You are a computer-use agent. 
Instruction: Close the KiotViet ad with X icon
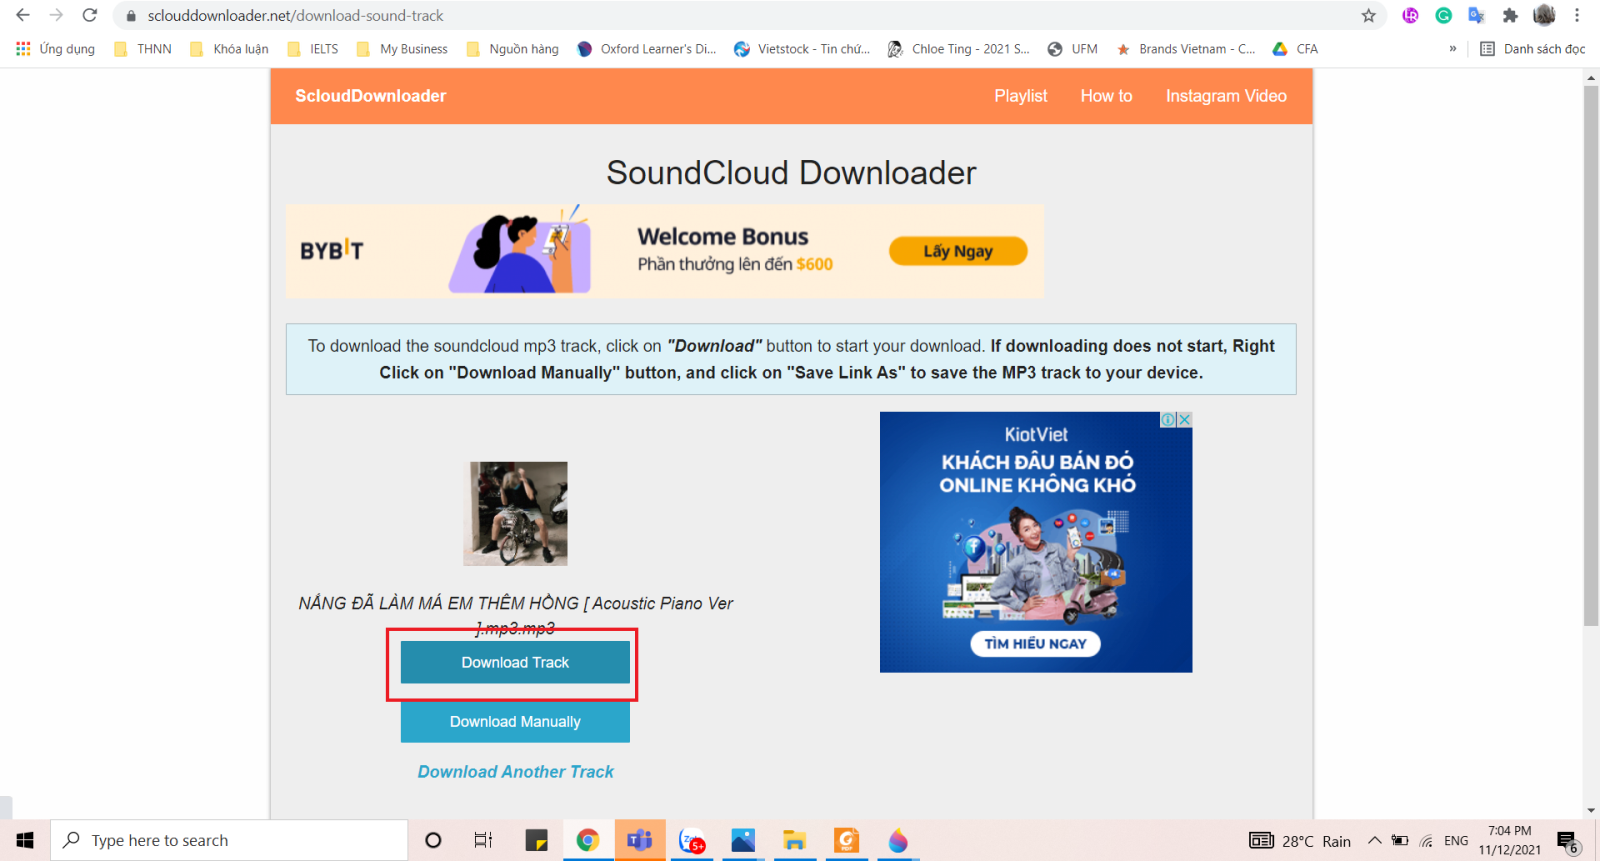point(1185,420)
